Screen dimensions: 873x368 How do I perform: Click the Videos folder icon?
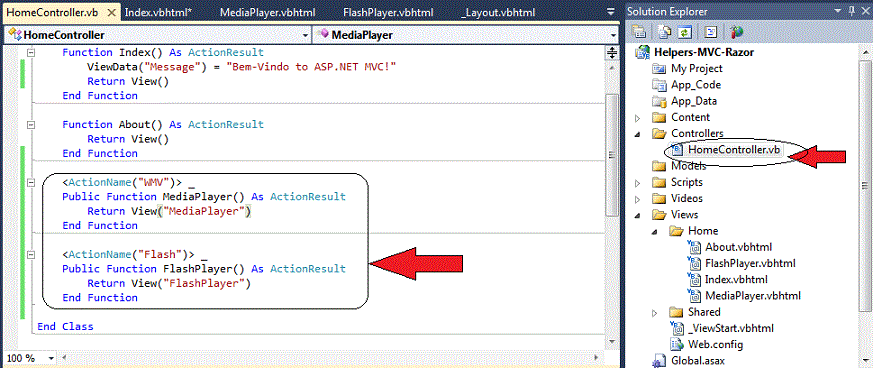(x=660, y=199)
